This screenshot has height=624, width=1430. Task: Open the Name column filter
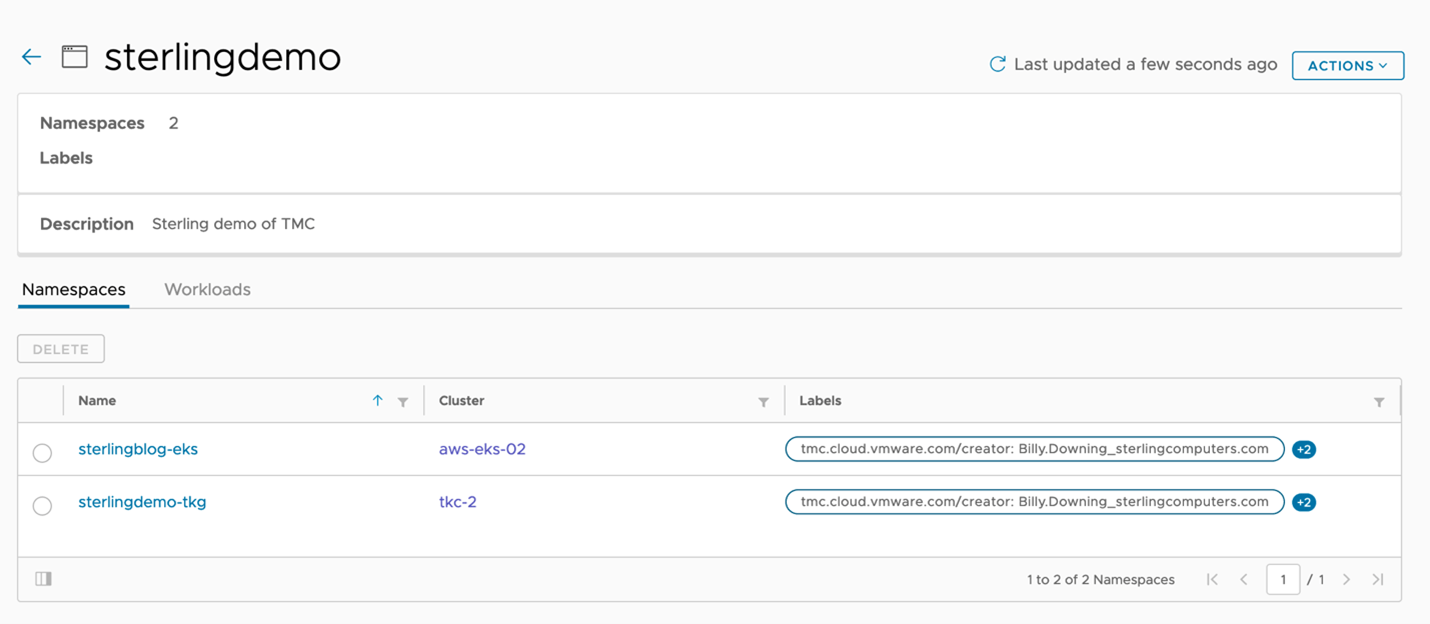coord(403,402)
